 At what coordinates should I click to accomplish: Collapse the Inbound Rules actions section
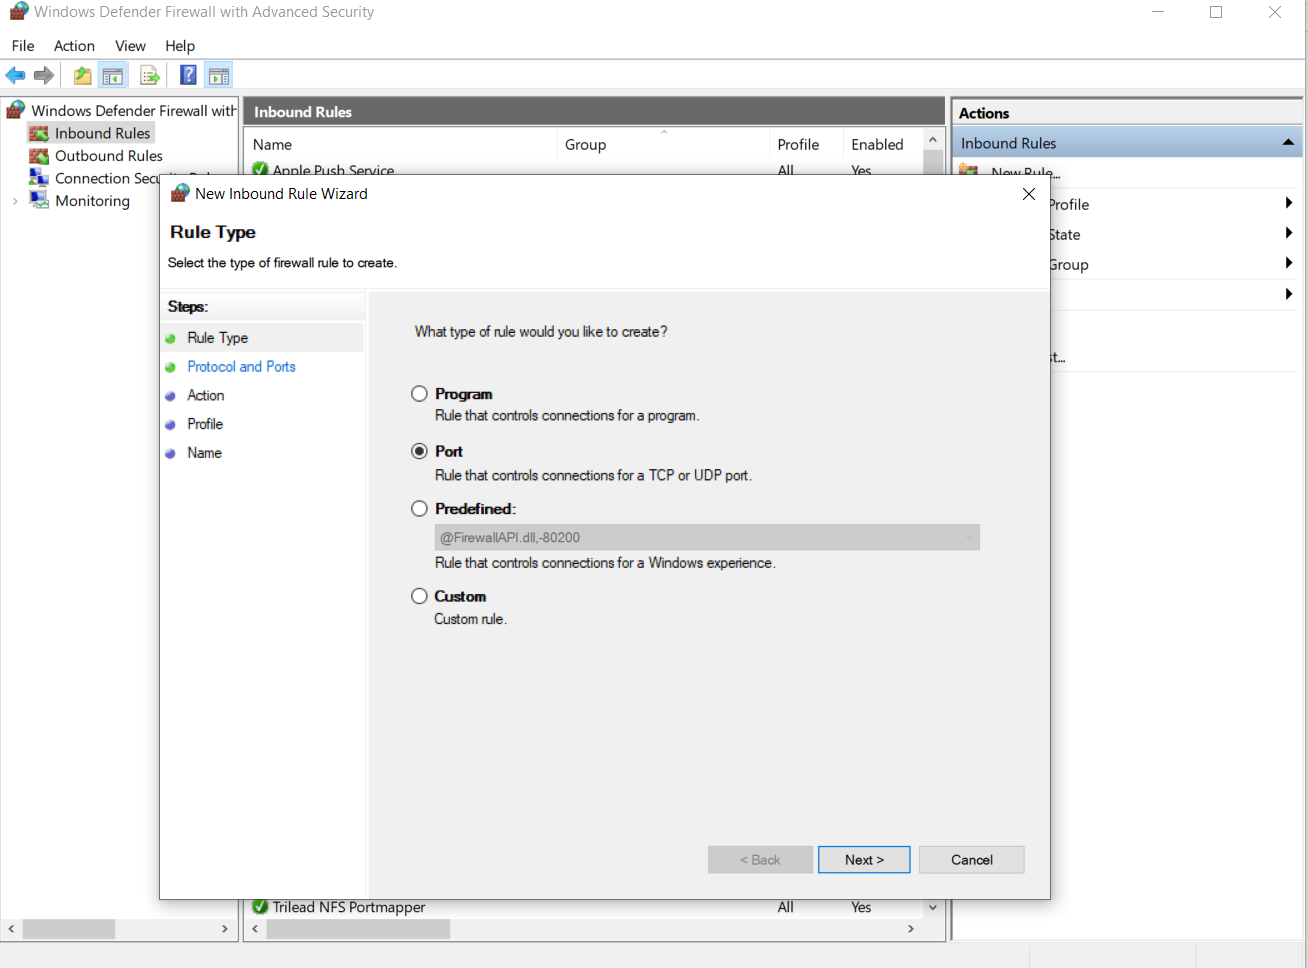pyautogui.click(x=1288, y=143)
